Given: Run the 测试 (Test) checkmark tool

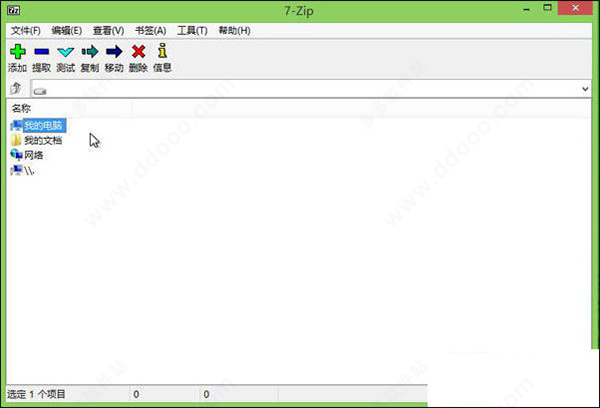Looking at the screenshot, I should tap(65, 52).
